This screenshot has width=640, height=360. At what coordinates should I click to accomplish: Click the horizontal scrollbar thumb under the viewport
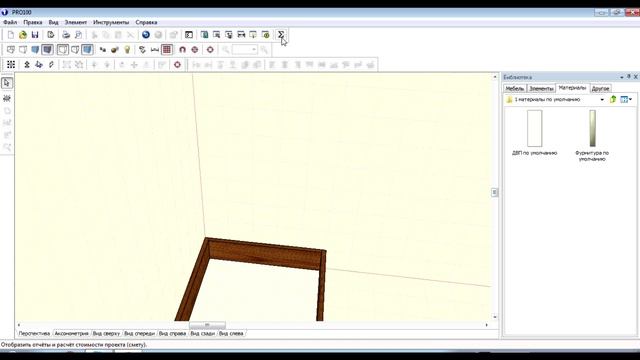point(207,325)
